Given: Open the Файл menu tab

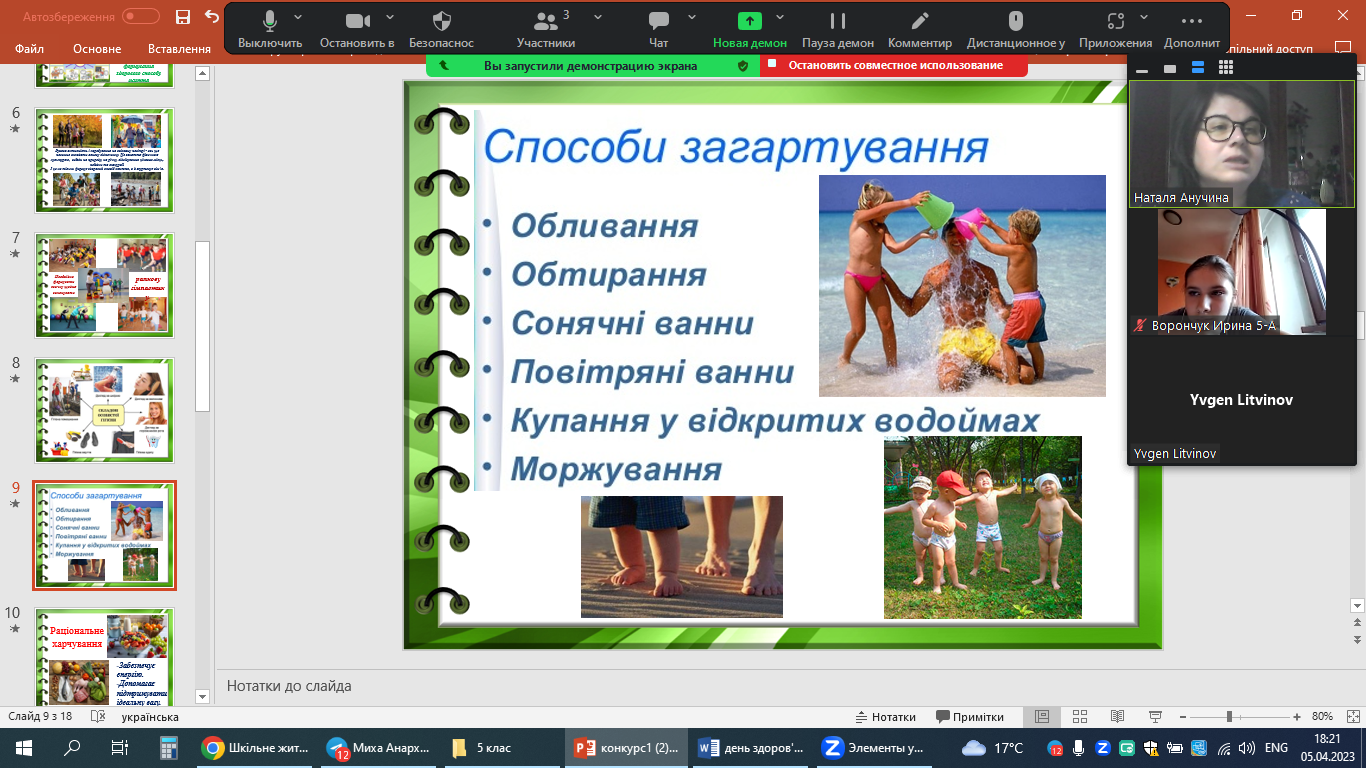Looking at the screenshot, I should click(x=30, y=49).
